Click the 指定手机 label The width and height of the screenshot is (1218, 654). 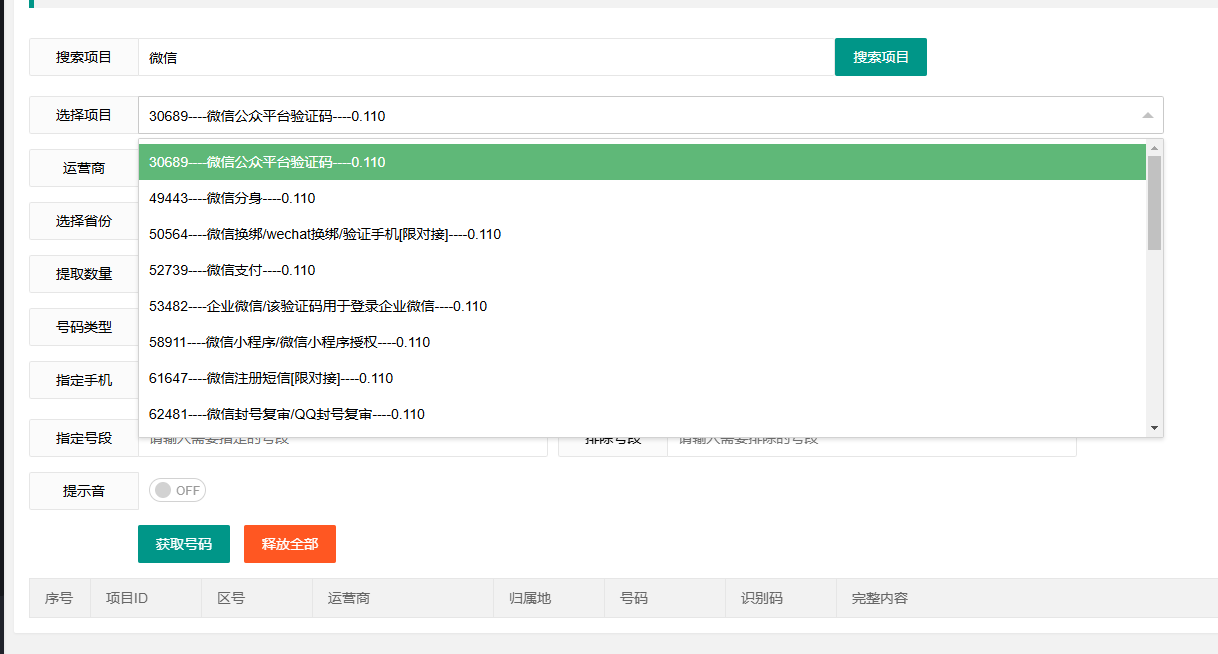point(84,380)
